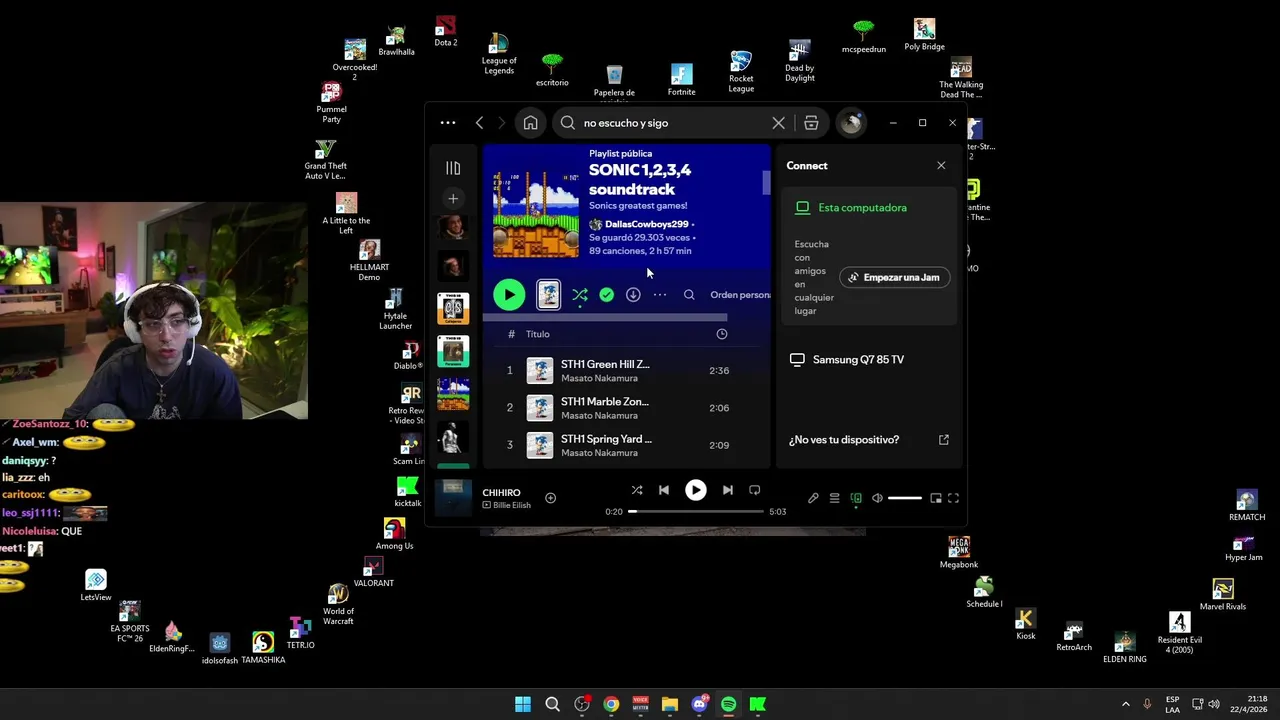Go back in Spotify navigation
This screenshot has width=1280, height=720.
pos(479,123)
